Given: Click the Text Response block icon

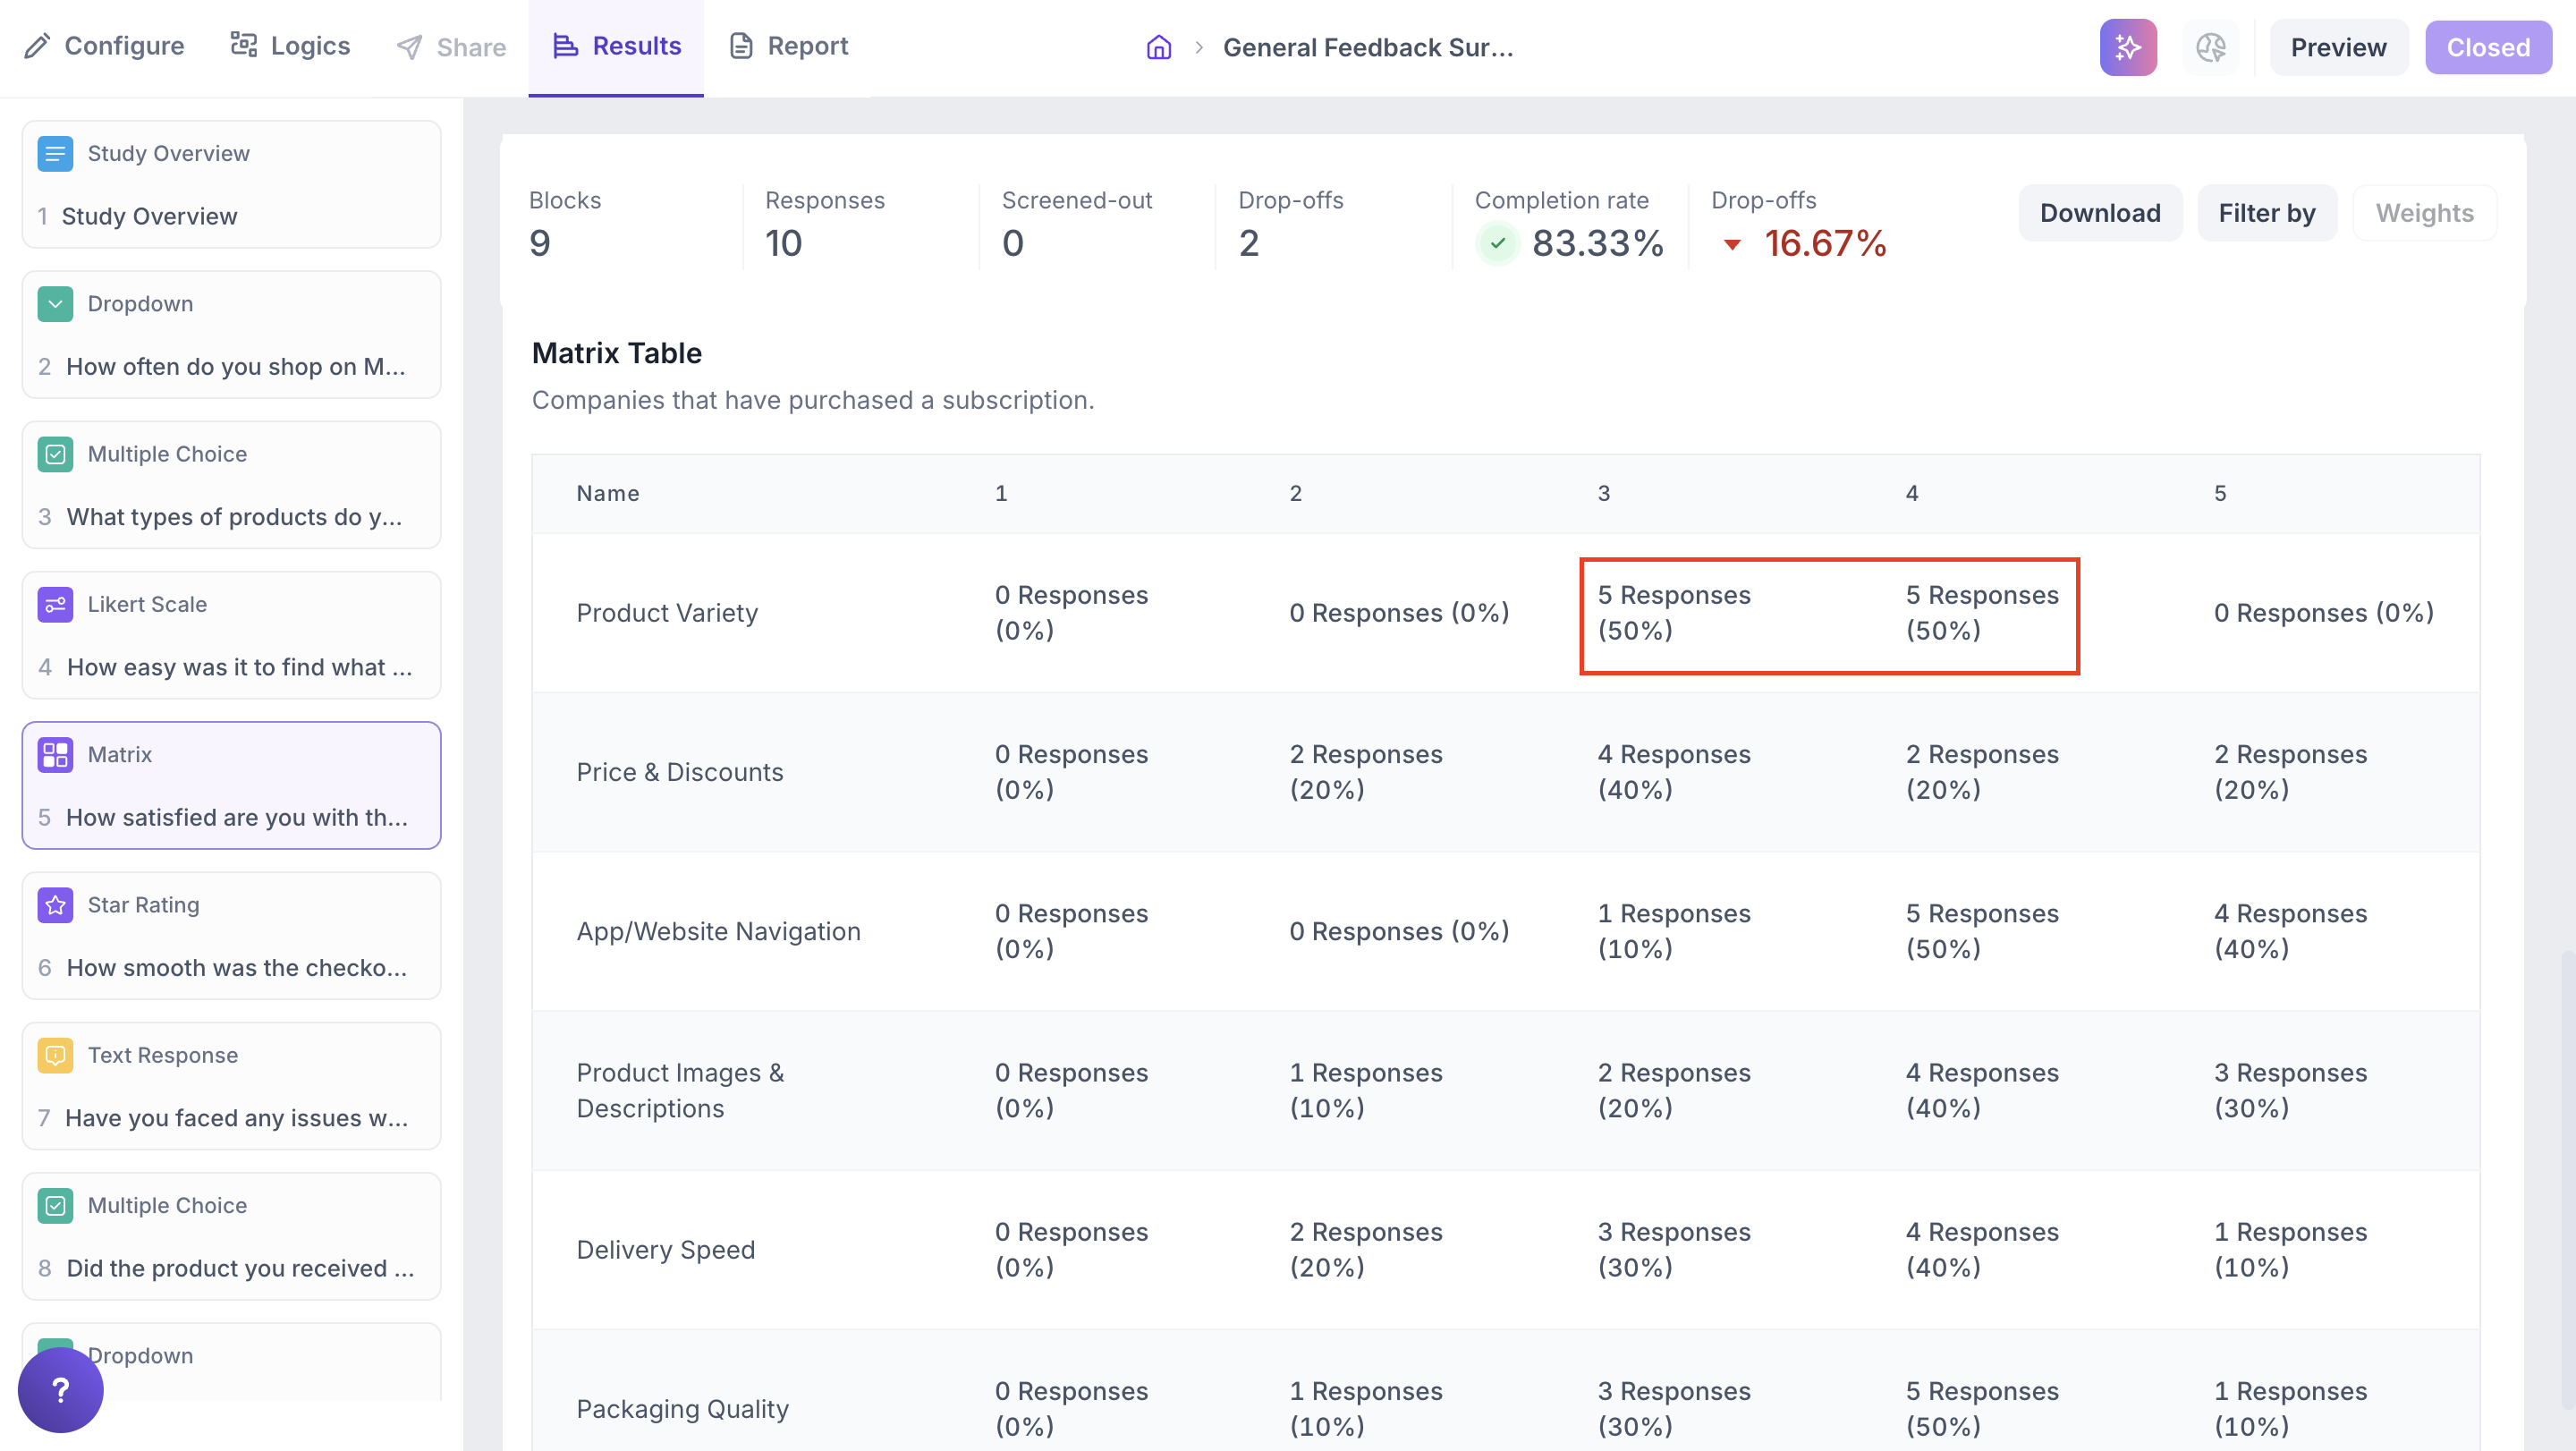Looking at the screenshot, I should pos(55,1055).
